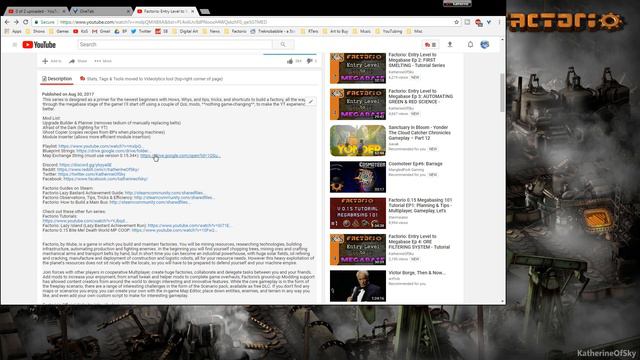640x360 pixels.
Task: Switch to the OneTab browser tab
Action: click(101, 11)
